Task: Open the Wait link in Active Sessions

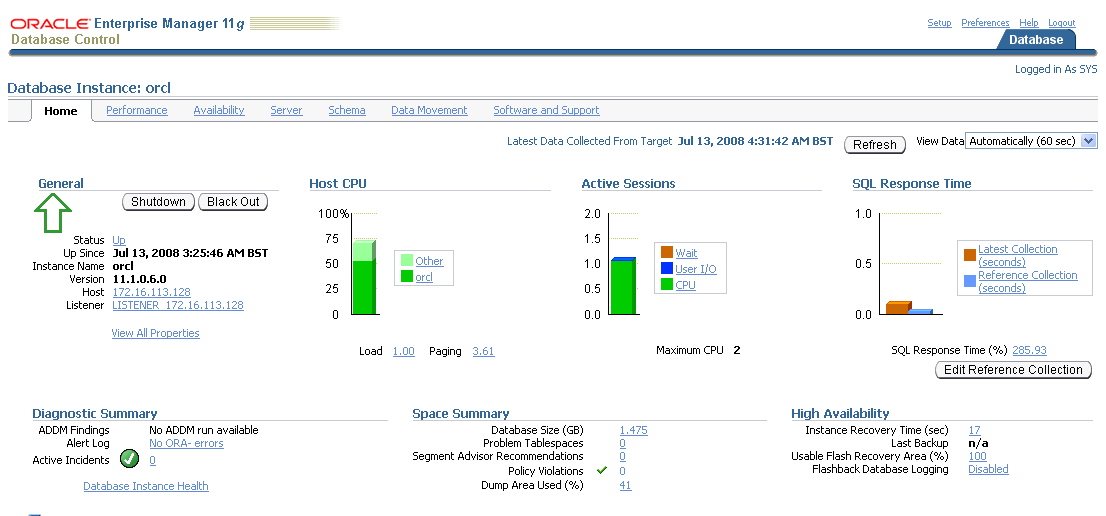Action: [686, 253]
